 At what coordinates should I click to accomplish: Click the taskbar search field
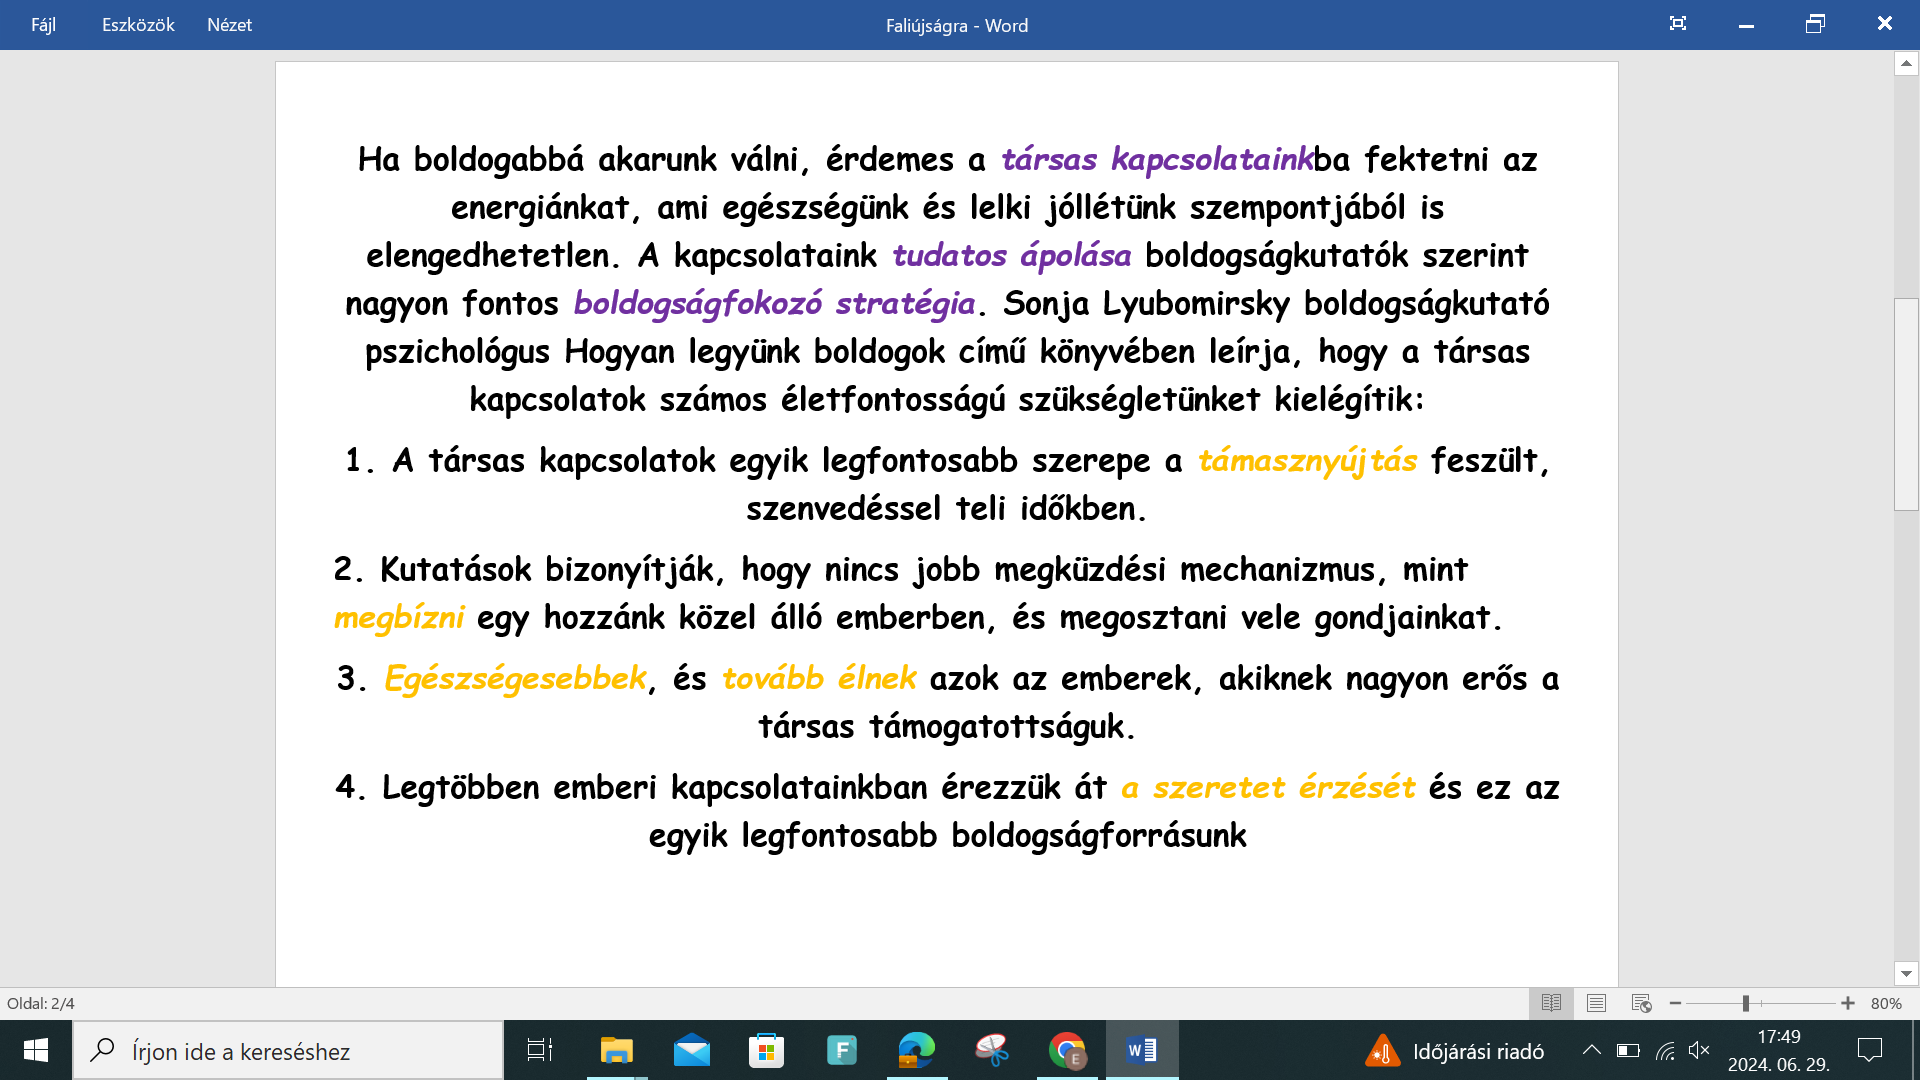click(288, 1050)
